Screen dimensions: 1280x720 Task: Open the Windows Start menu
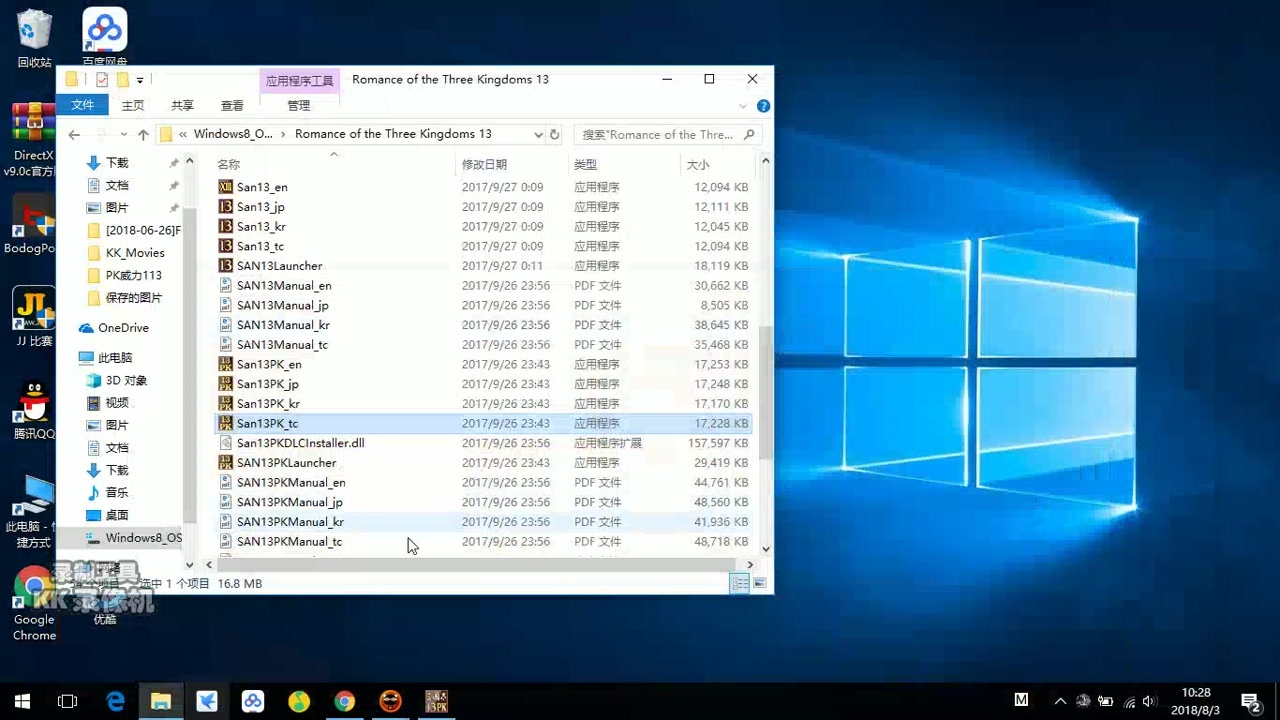22,701
